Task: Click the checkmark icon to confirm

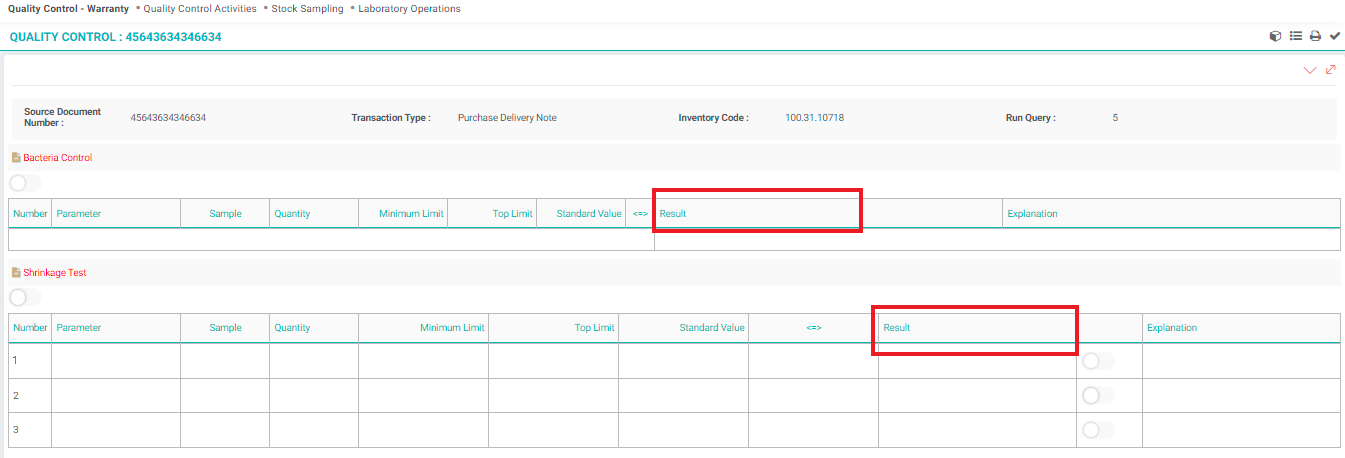Action: point(1334,36)
